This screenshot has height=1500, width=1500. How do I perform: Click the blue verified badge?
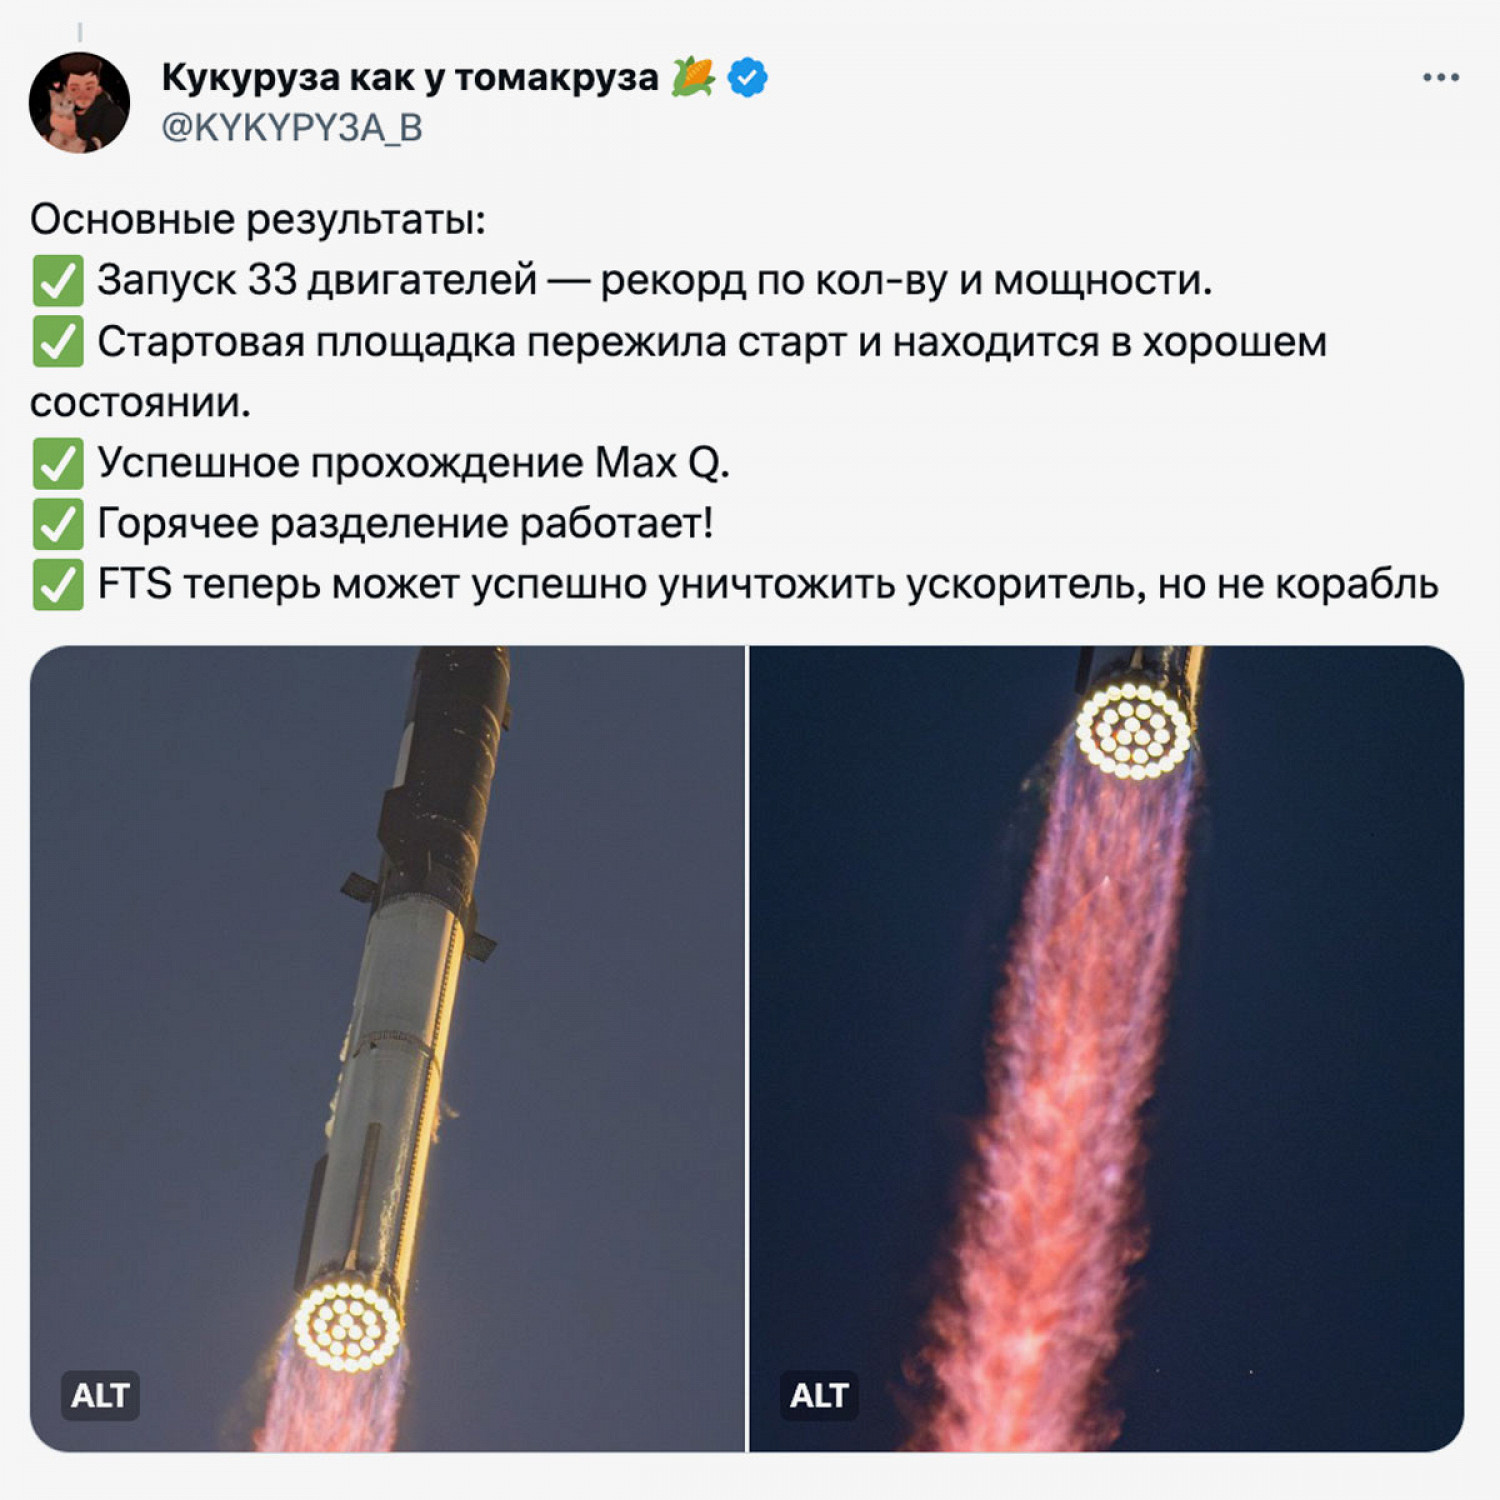click(x=748, y=77)
